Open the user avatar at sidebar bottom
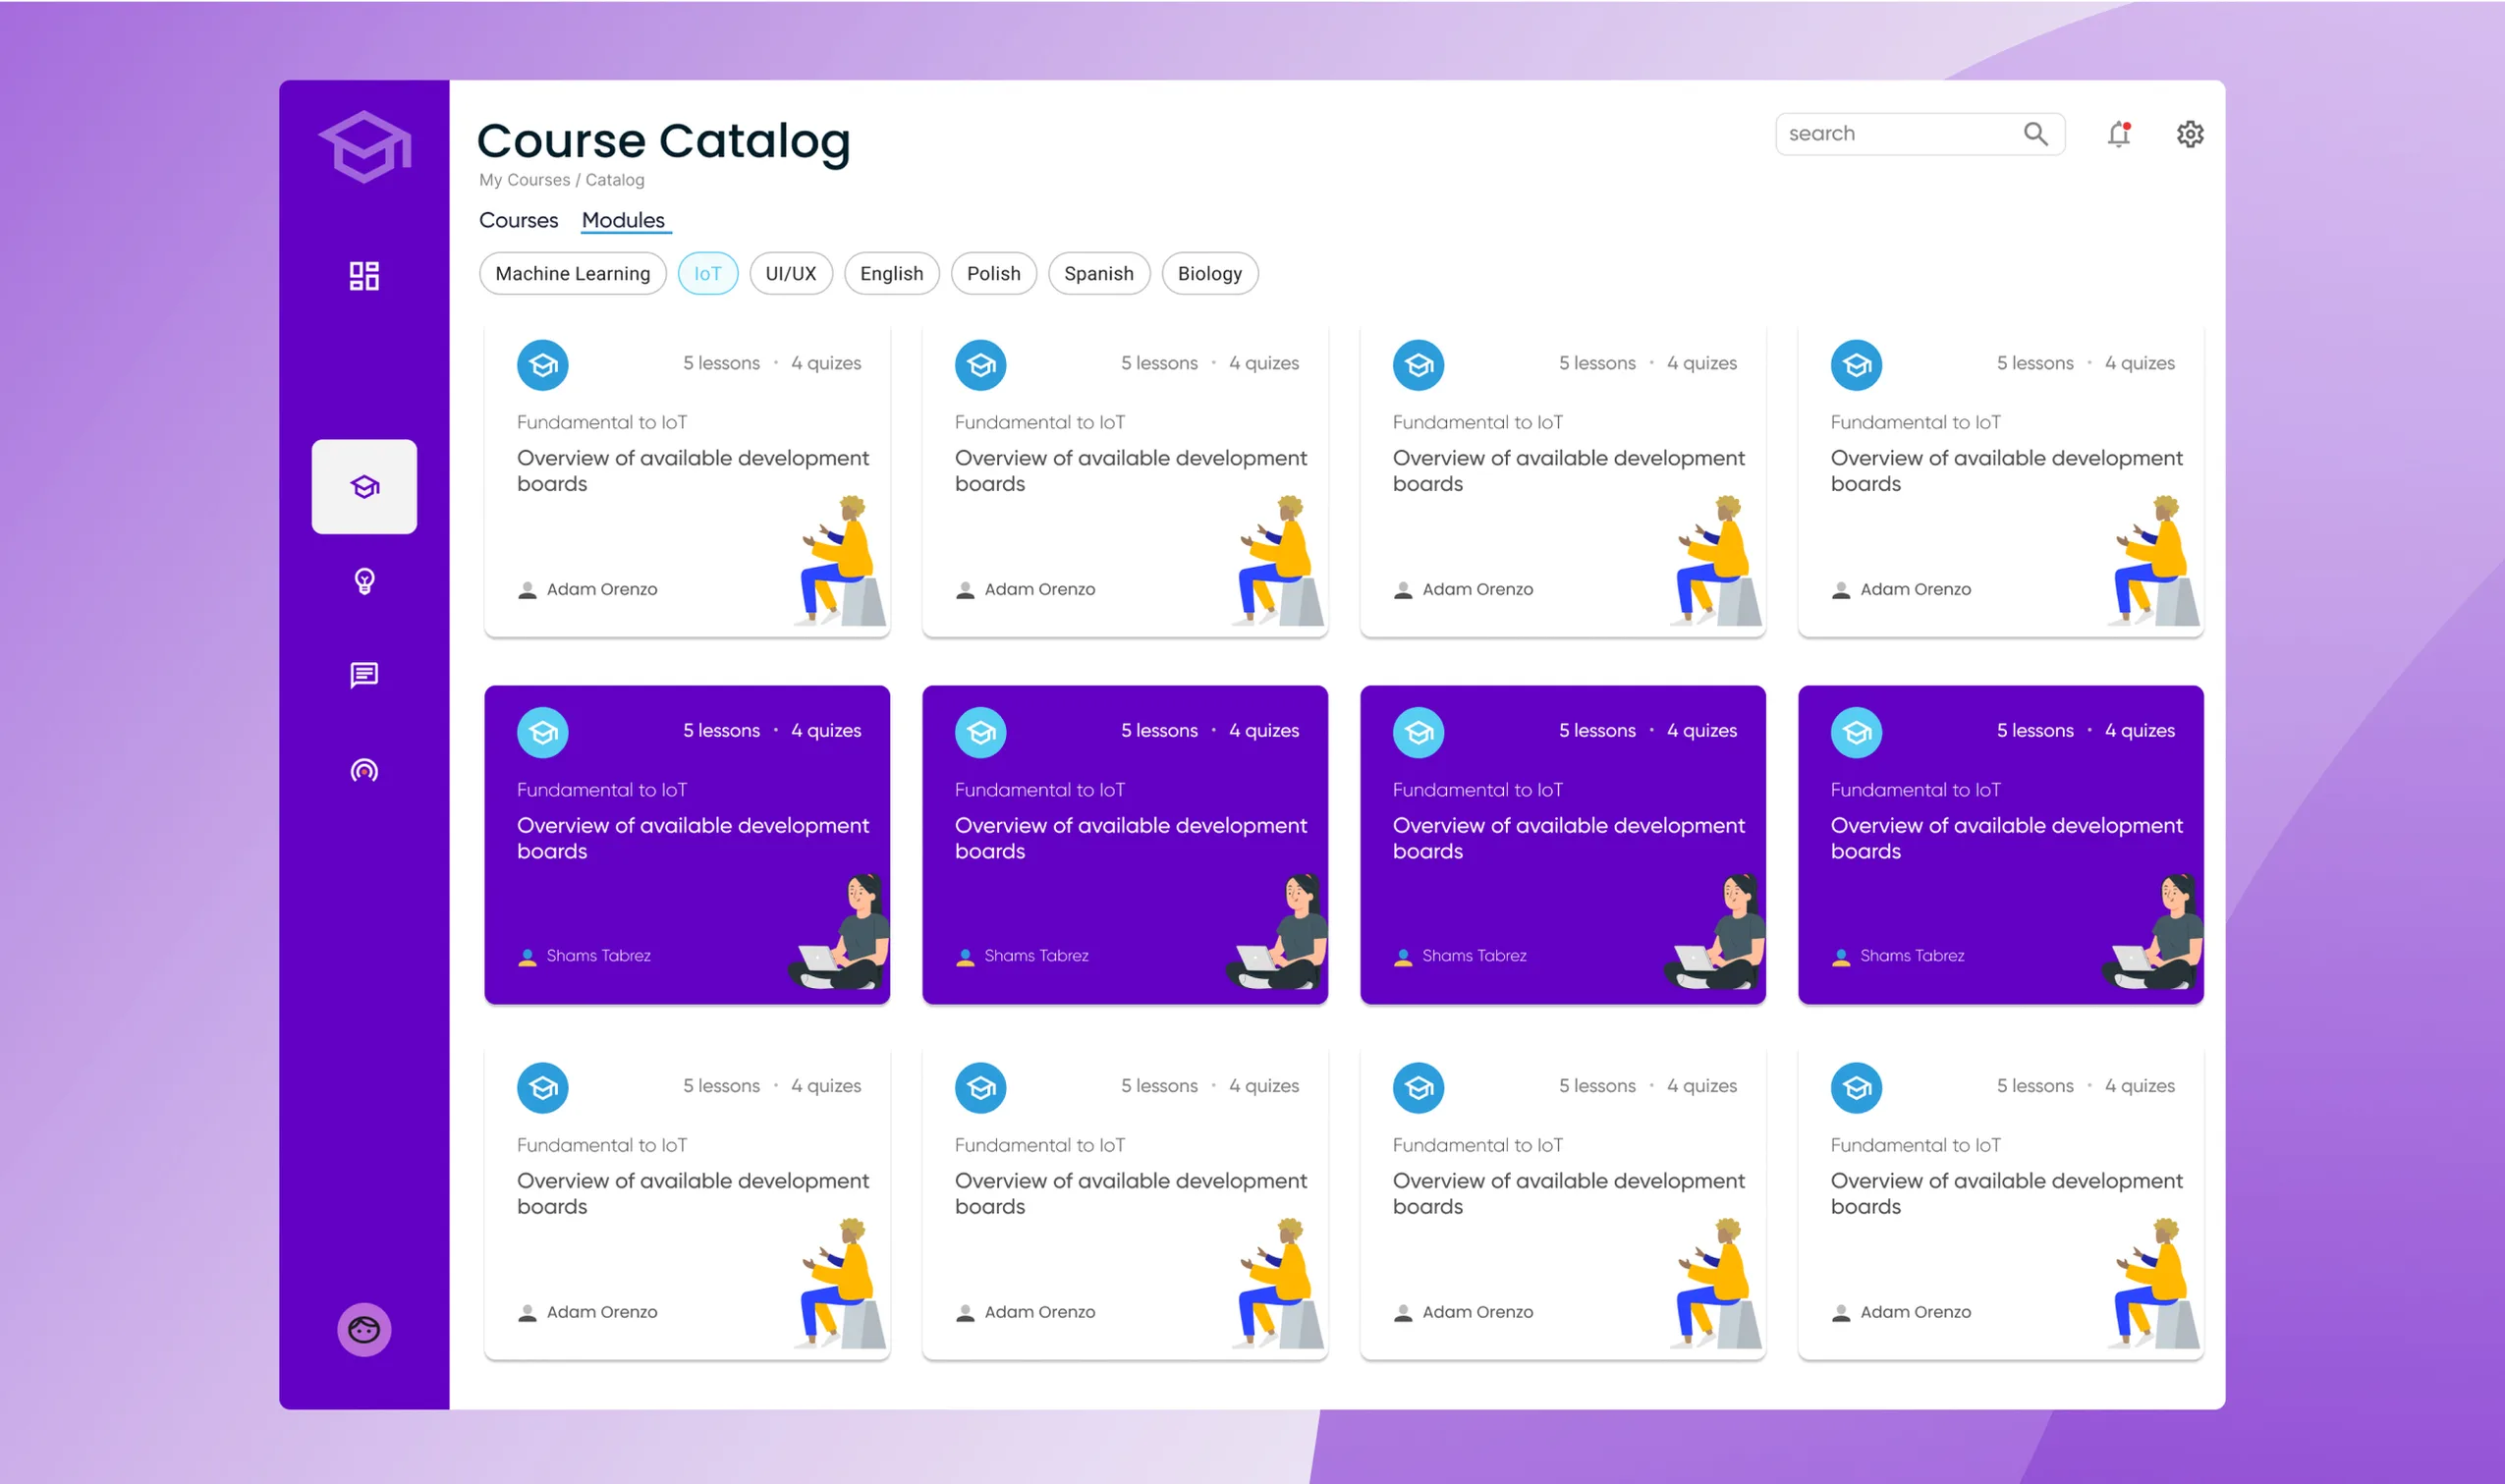 364,1330
